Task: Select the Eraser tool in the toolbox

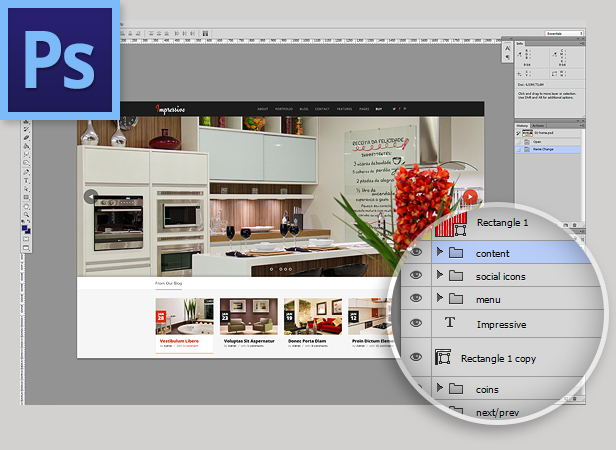Action: tap(26, 138)
